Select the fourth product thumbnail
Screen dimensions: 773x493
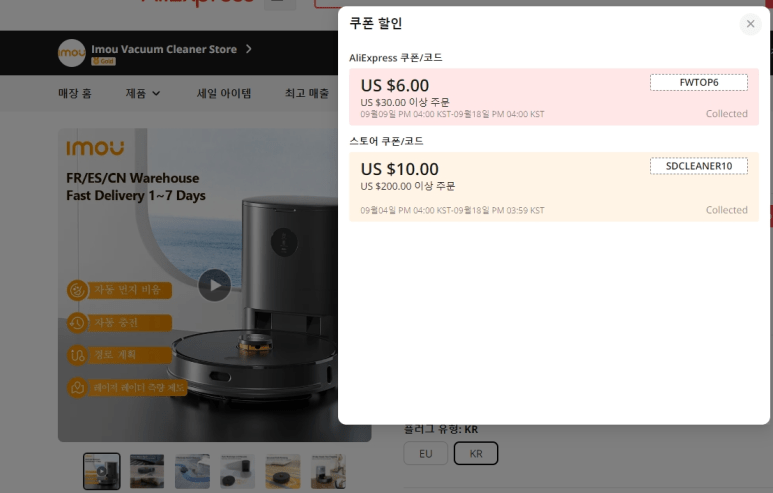coord(238,471)
